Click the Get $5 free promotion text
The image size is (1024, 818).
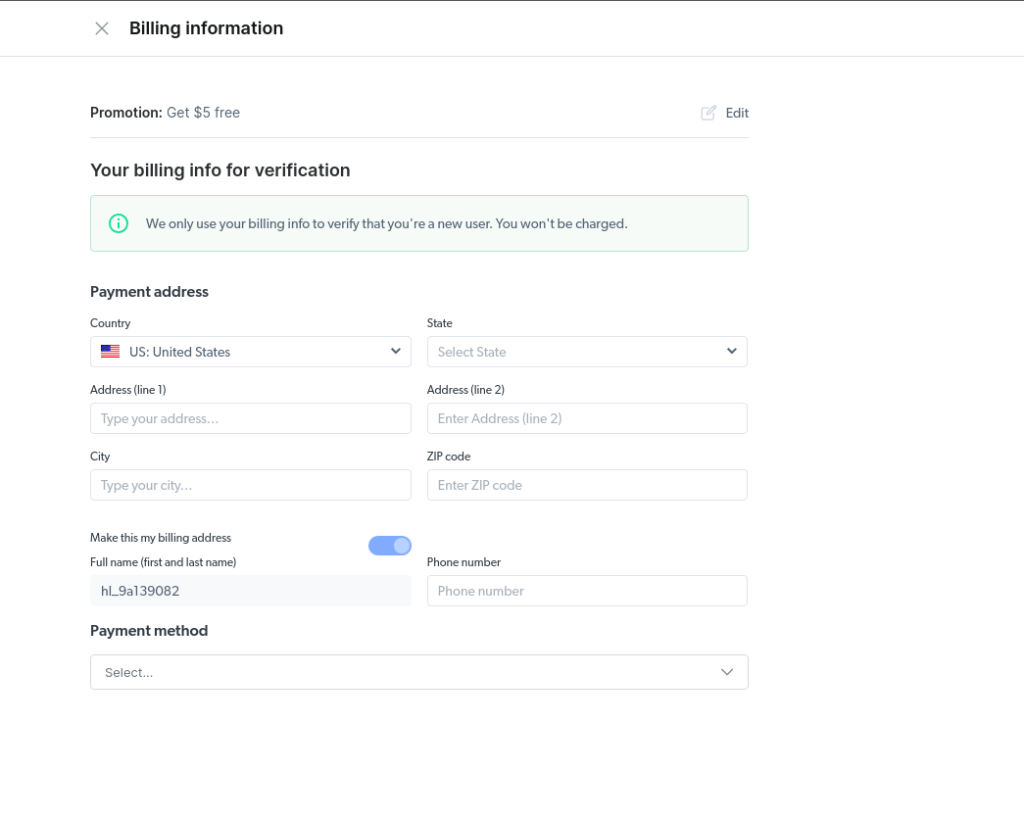click(x=203, y=113)
